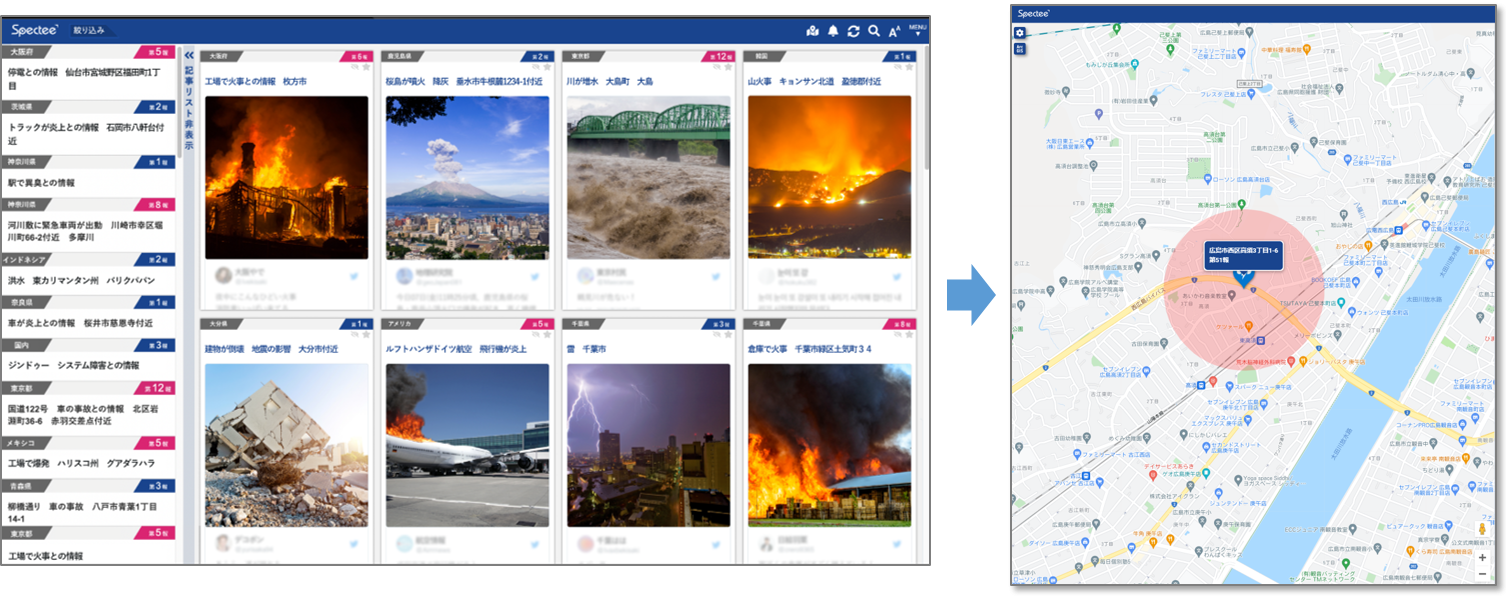Click the Twitter icon on the 山火事 card
Viewport: 1506px width, 599px height.
tap(896, 277)
